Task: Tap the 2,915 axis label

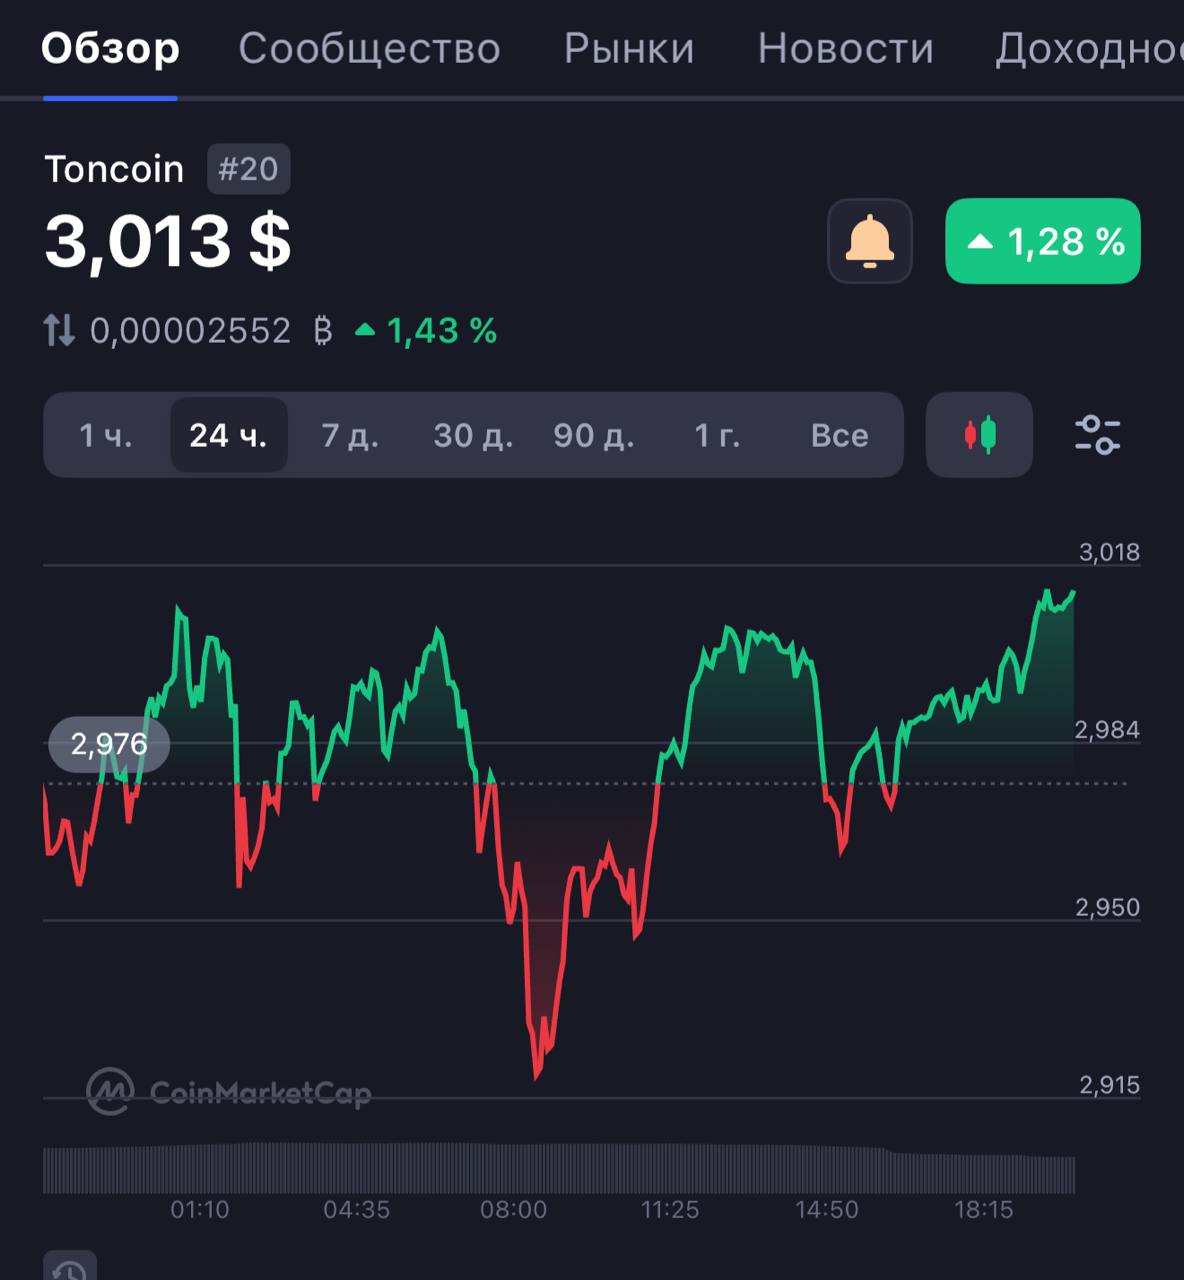Action: [1109, 1085]
